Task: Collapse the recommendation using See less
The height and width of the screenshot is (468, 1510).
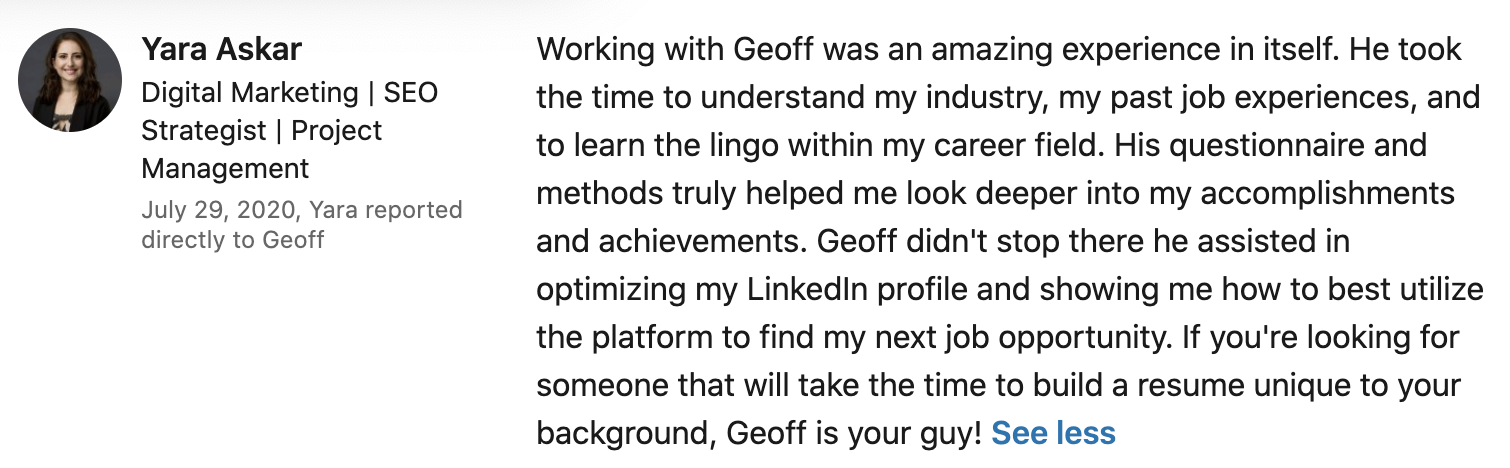Action: point(1053,433)
